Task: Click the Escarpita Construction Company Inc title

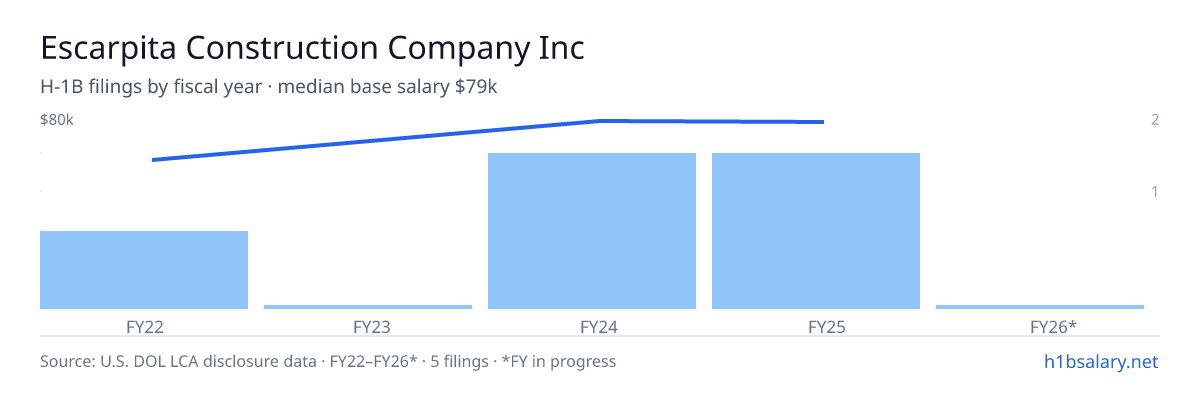Action: coord(312,47)
